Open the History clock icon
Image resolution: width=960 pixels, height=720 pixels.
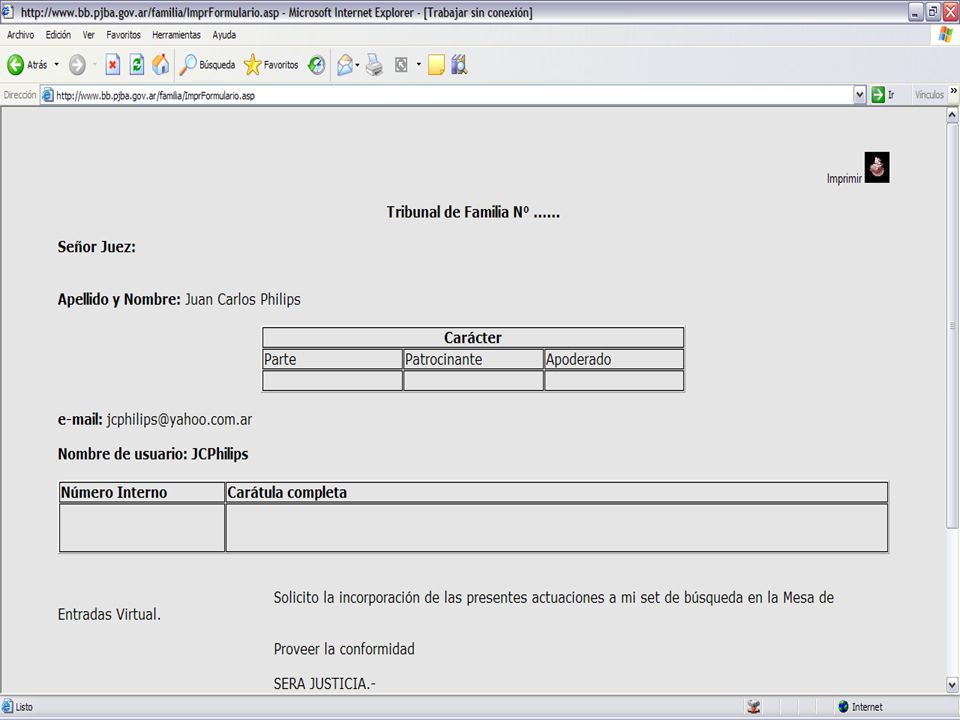[x=317, y=64]
